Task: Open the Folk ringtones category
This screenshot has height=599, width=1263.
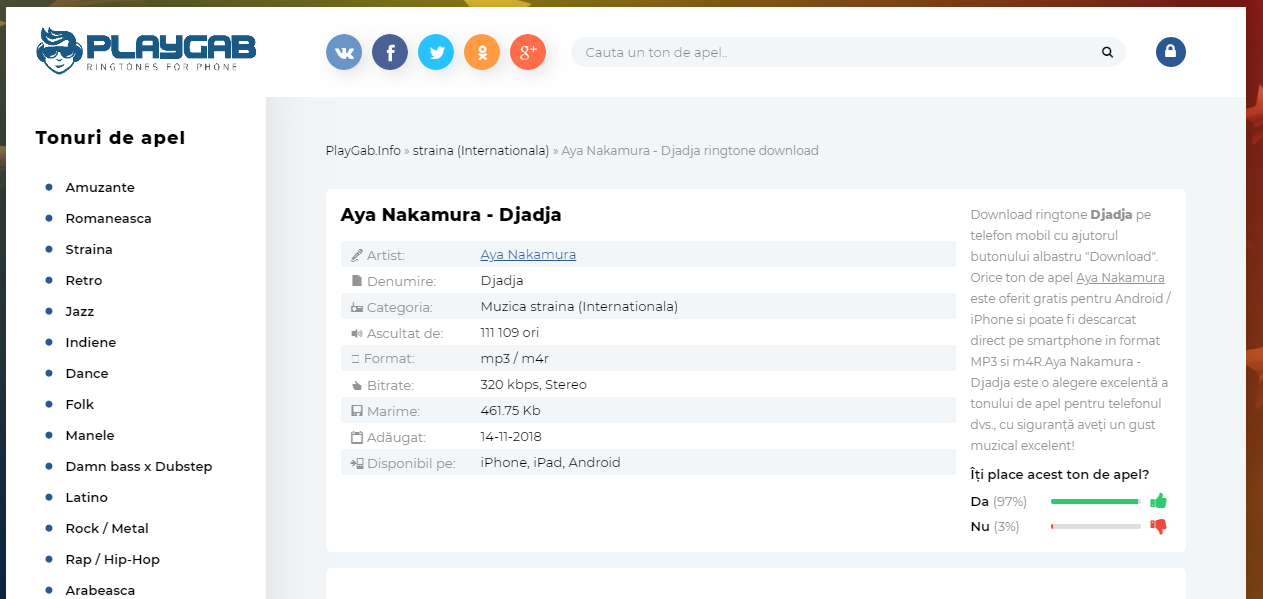Action: point(80,404)
